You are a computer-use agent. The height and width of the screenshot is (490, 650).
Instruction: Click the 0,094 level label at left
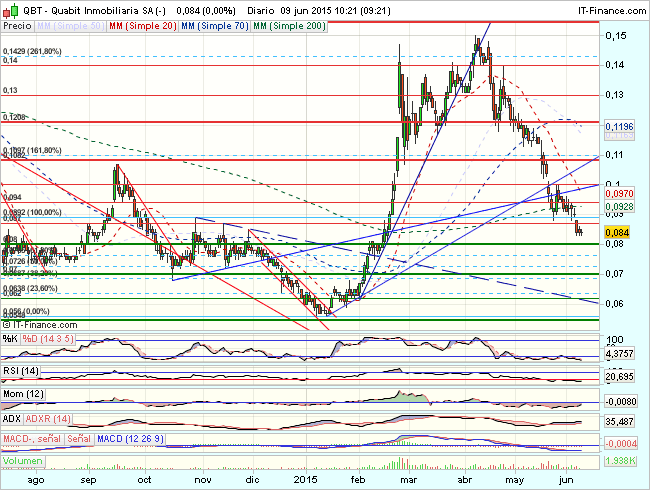click(12, 197)
